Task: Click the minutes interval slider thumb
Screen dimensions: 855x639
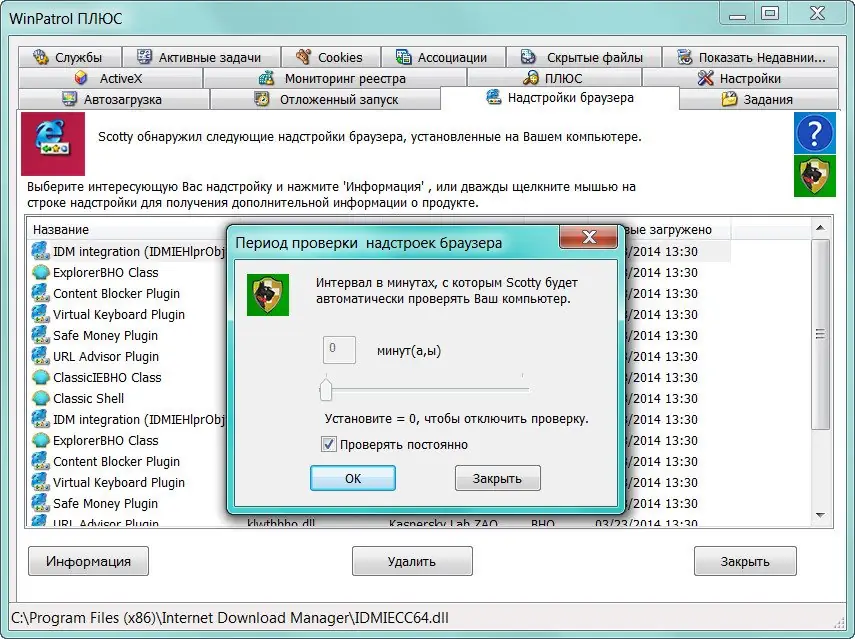Action: [326, 389]
